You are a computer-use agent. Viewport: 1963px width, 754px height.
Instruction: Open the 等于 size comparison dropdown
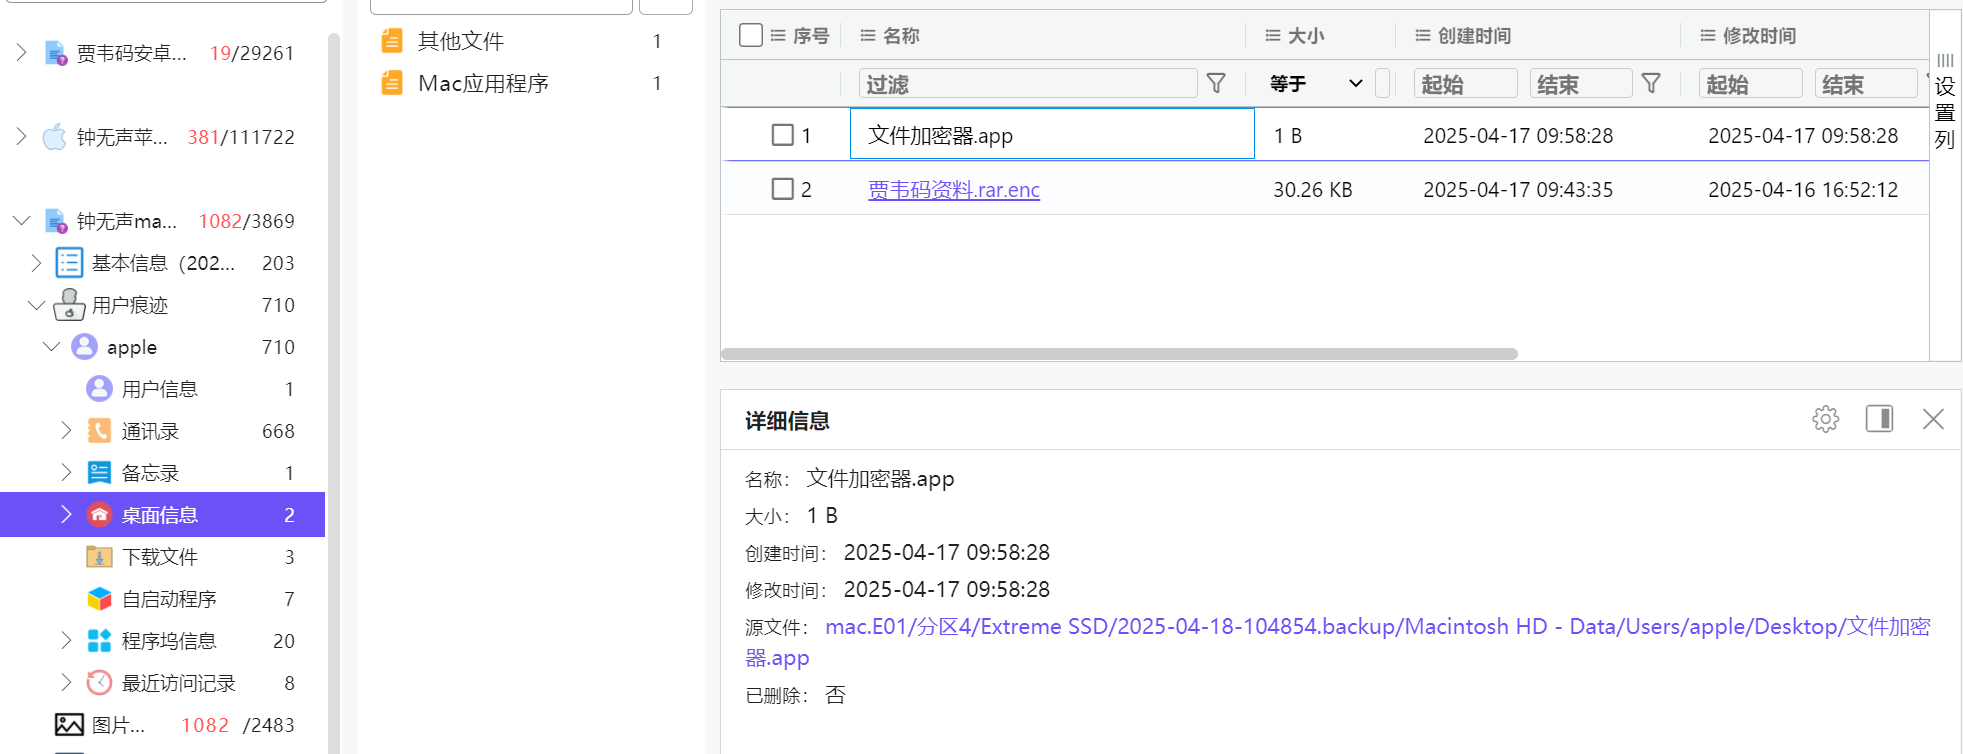1315,84
